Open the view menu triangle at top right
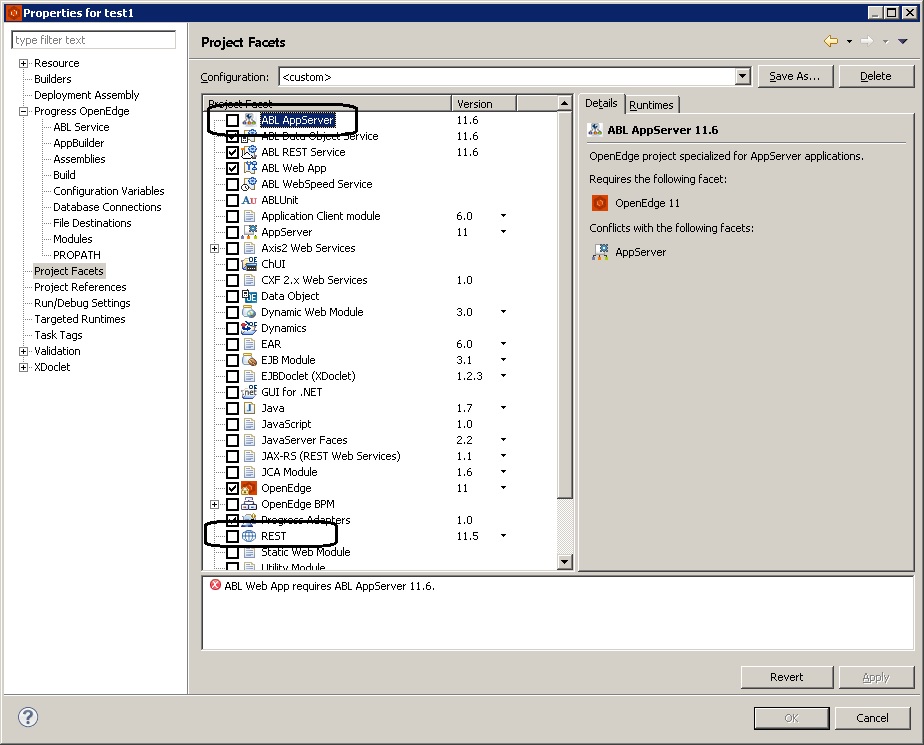The height and width of the screenshot is (745, 924). pyautogui.click(x=903, y=41)
